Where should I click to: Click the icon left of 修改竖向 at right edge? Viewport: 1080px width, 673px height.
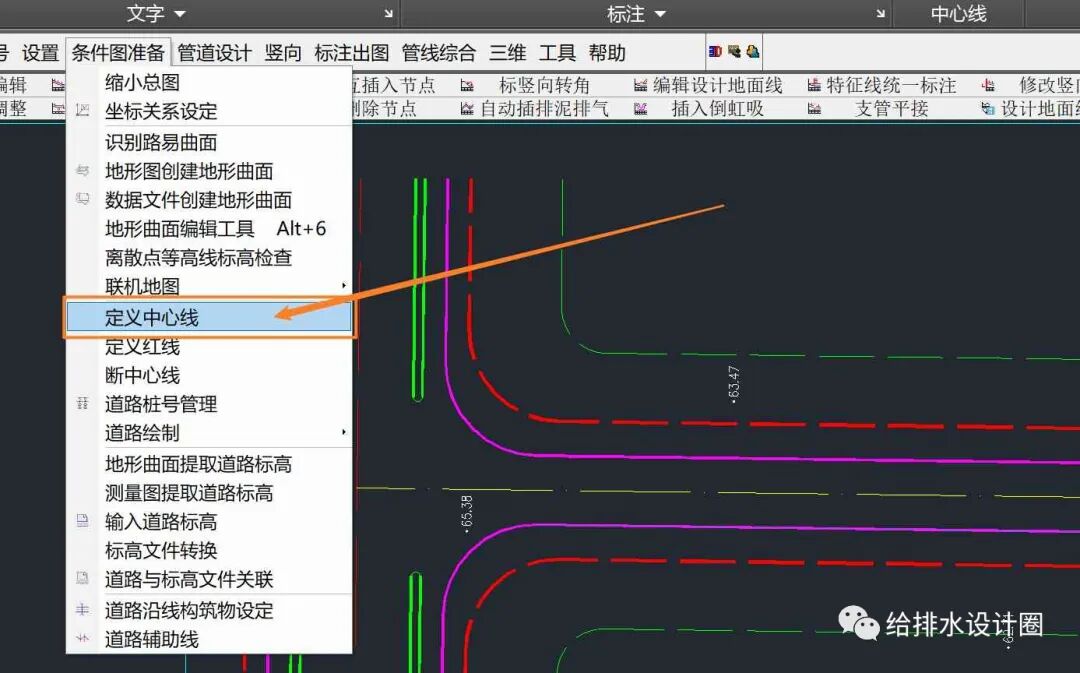coord(988,85)
